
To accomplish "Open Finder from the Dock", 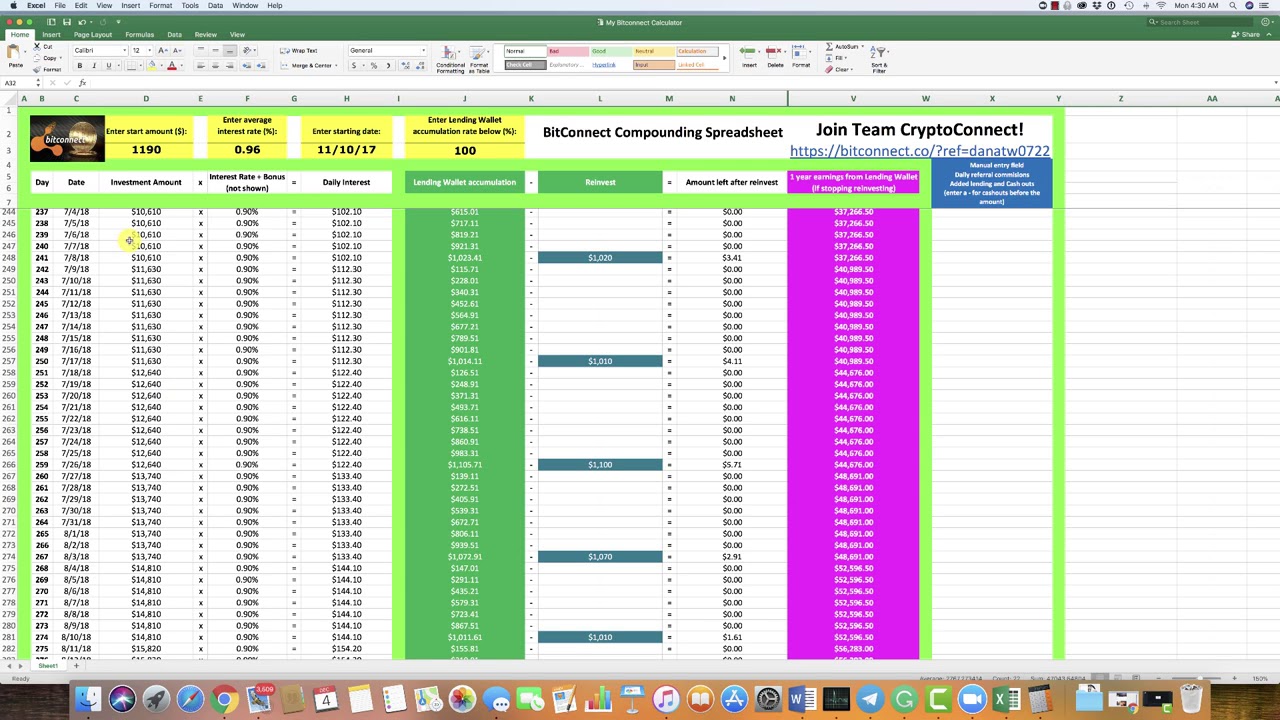I will point(88,699).
